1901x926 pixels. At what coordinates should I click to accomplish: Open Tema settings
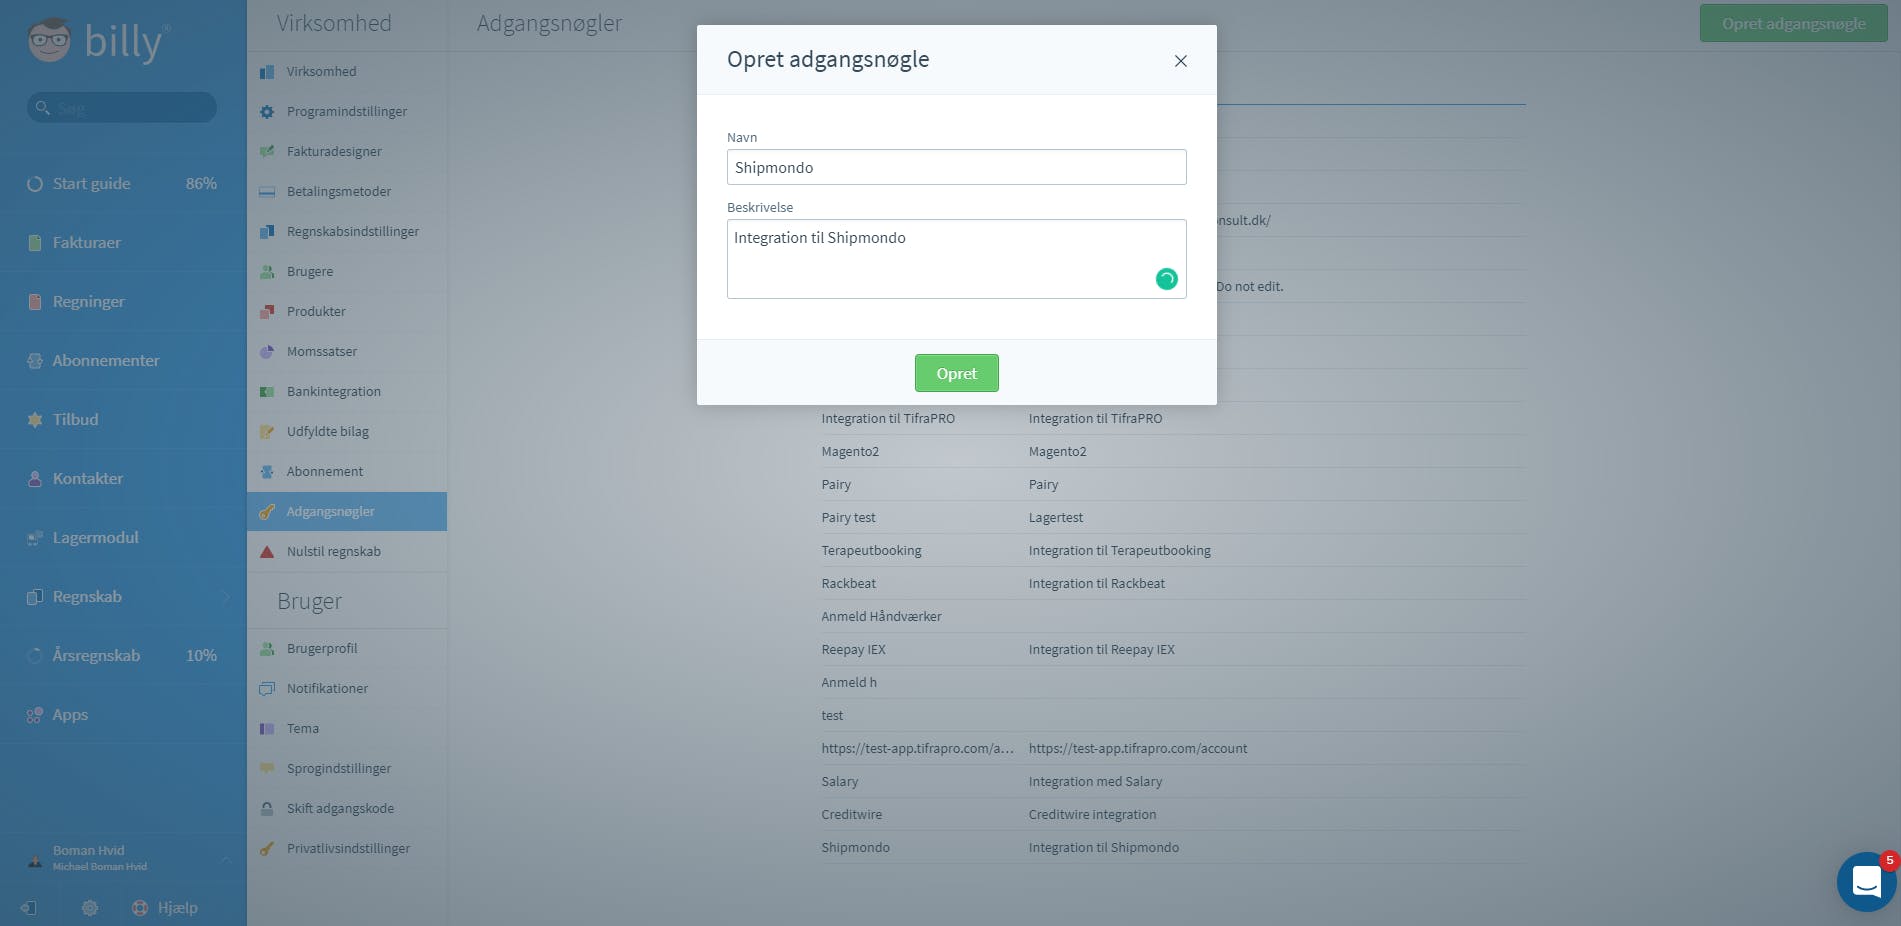pyautogui.click(x=347, y=729)
